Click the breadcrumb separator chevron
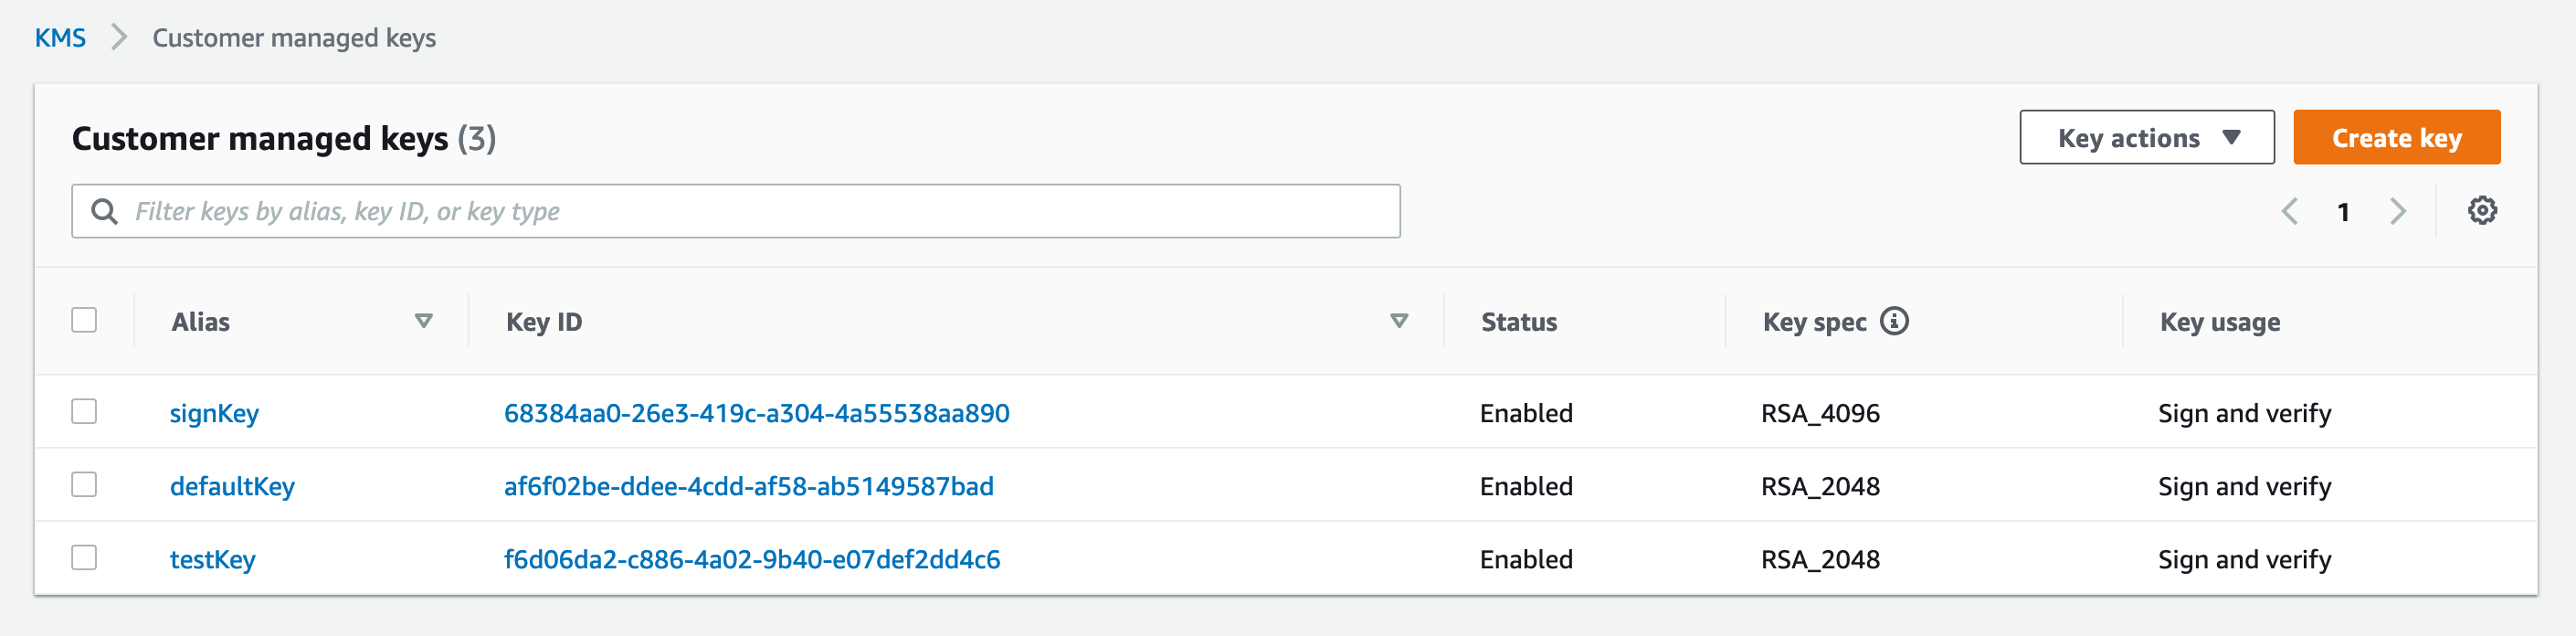The width and height of the screenshot is (2576, 636). tap(119, 38)
